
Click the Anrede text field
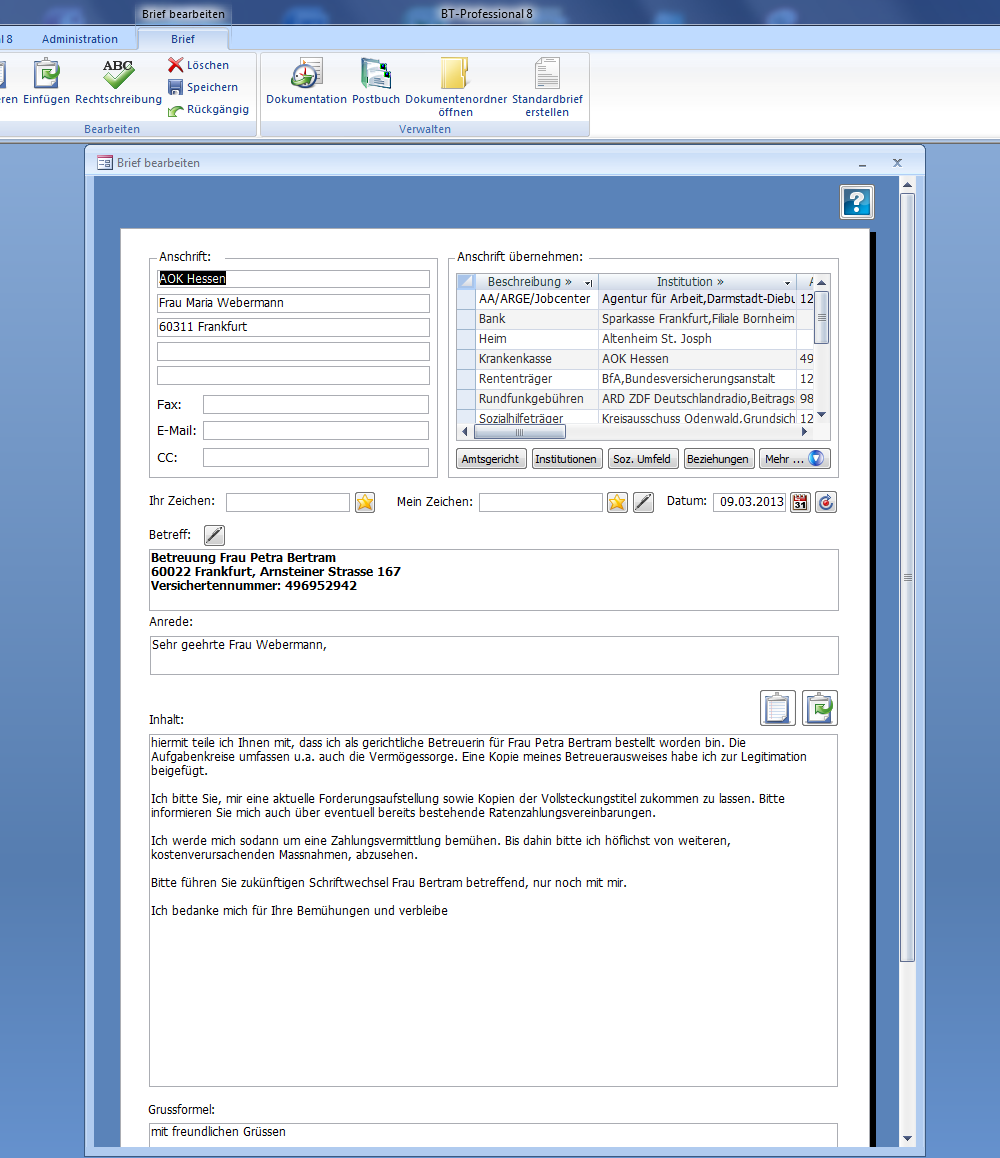(x=494, y=655)
